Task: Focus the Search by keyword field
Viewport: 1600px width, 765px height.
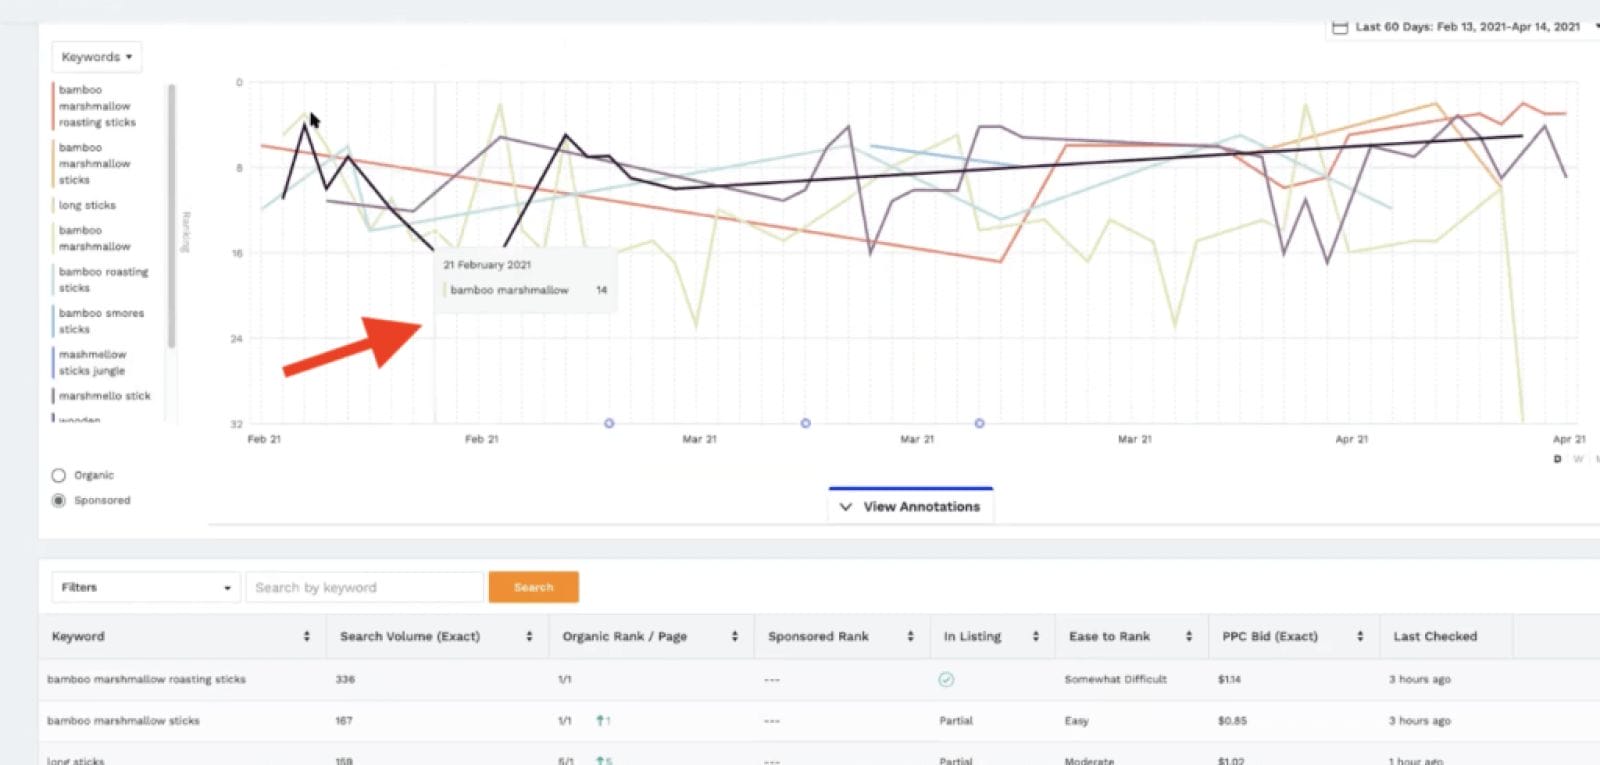Action: click(365, 587)
